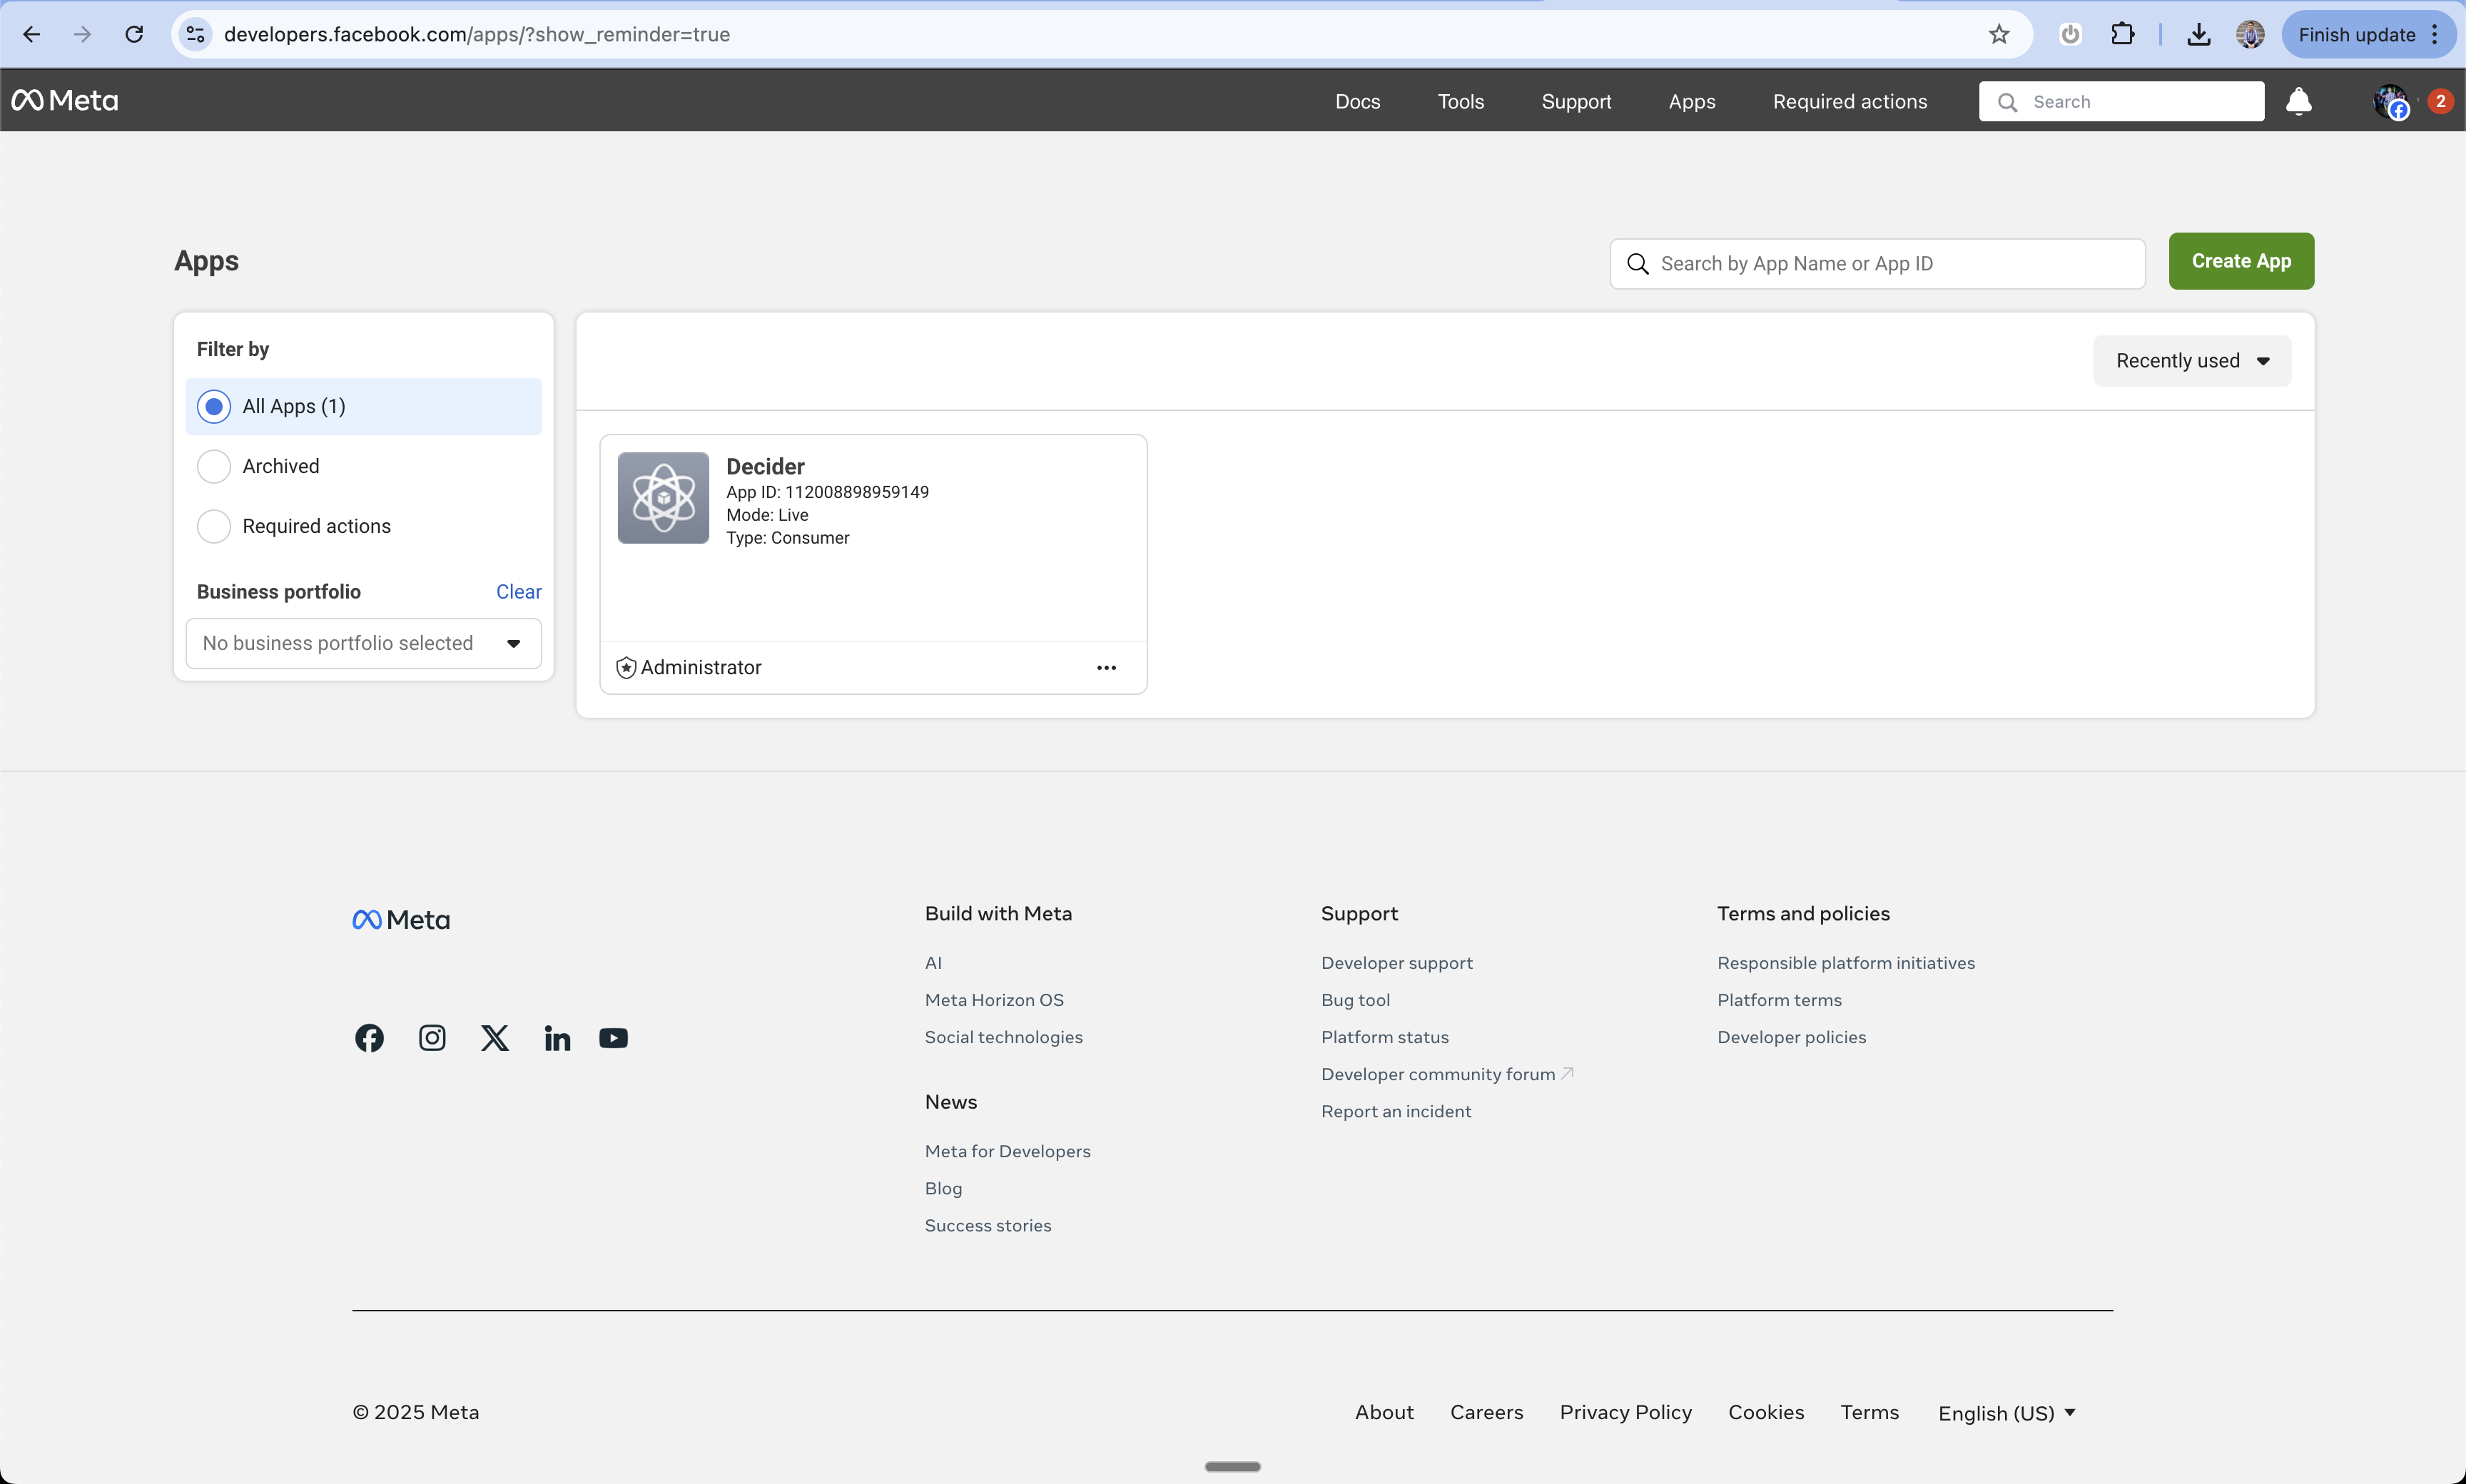
Task: Go forward using the browser forward arrow
Action: point(82,34)
